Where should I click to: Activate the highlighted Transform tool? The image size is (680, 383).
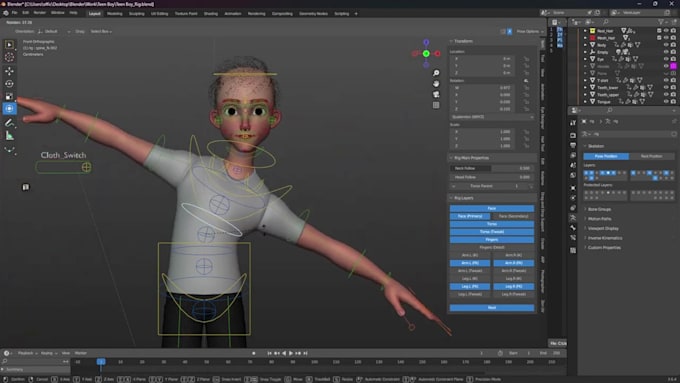click(9, 108)
